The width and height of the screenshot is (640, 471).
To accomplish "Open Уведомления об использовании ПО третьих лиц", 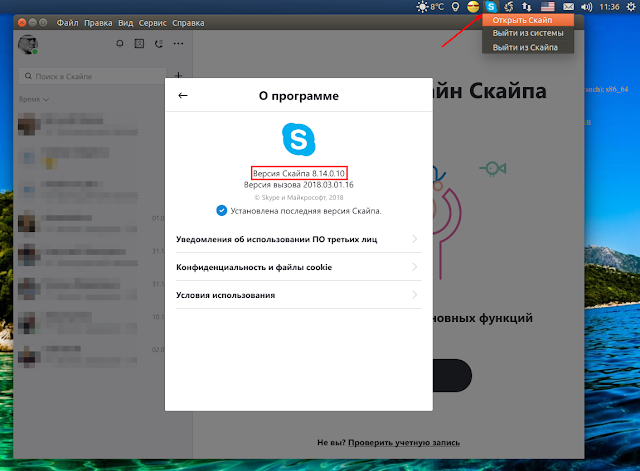I will (298, 239).
